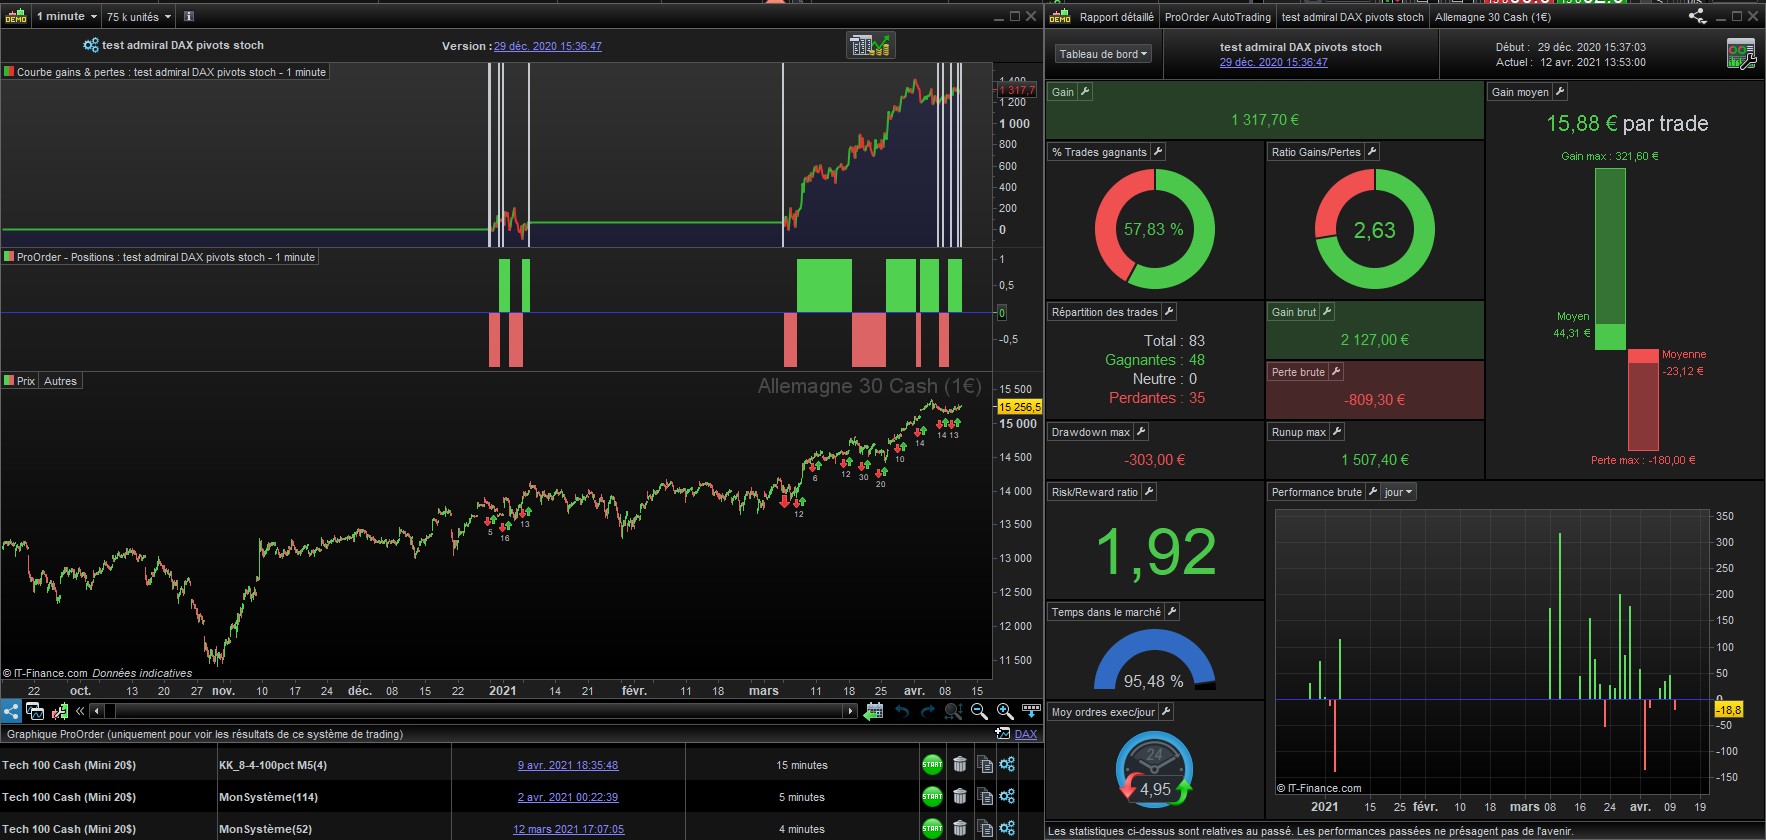Click the scrollbar right arrow

pos(851,711)
